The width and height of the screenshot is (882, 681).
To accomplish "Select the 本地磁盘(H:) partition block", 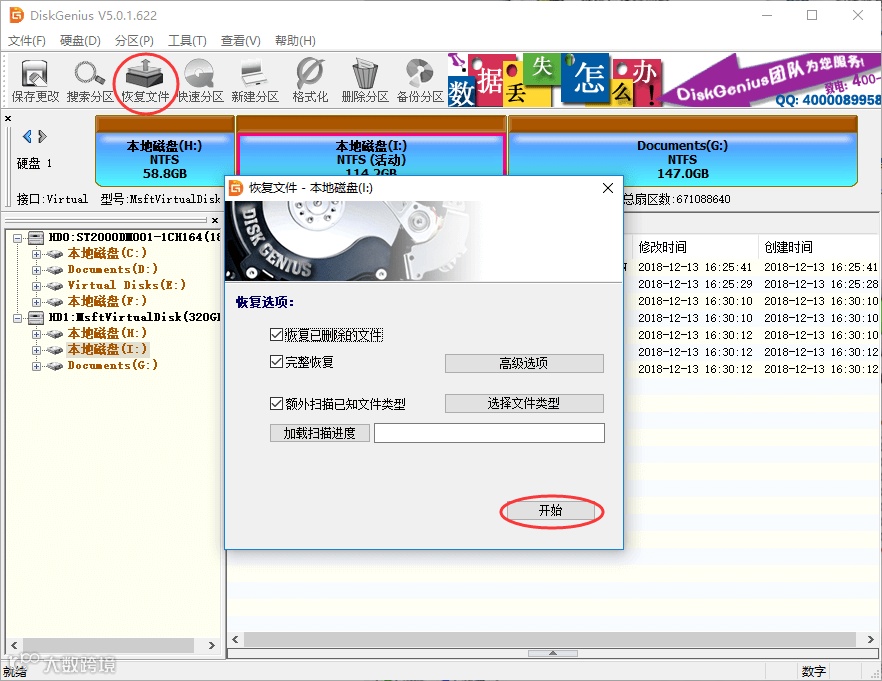I will (165, 152).
